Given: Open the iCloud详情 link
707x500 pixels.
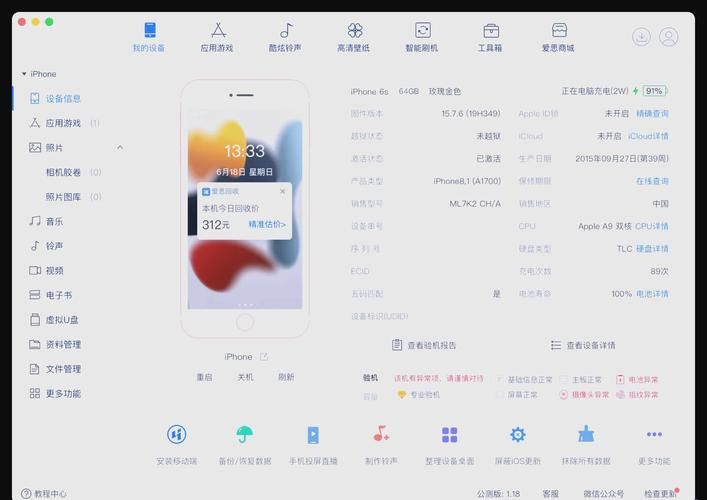Looking at the screenshot, I should 648,136.
